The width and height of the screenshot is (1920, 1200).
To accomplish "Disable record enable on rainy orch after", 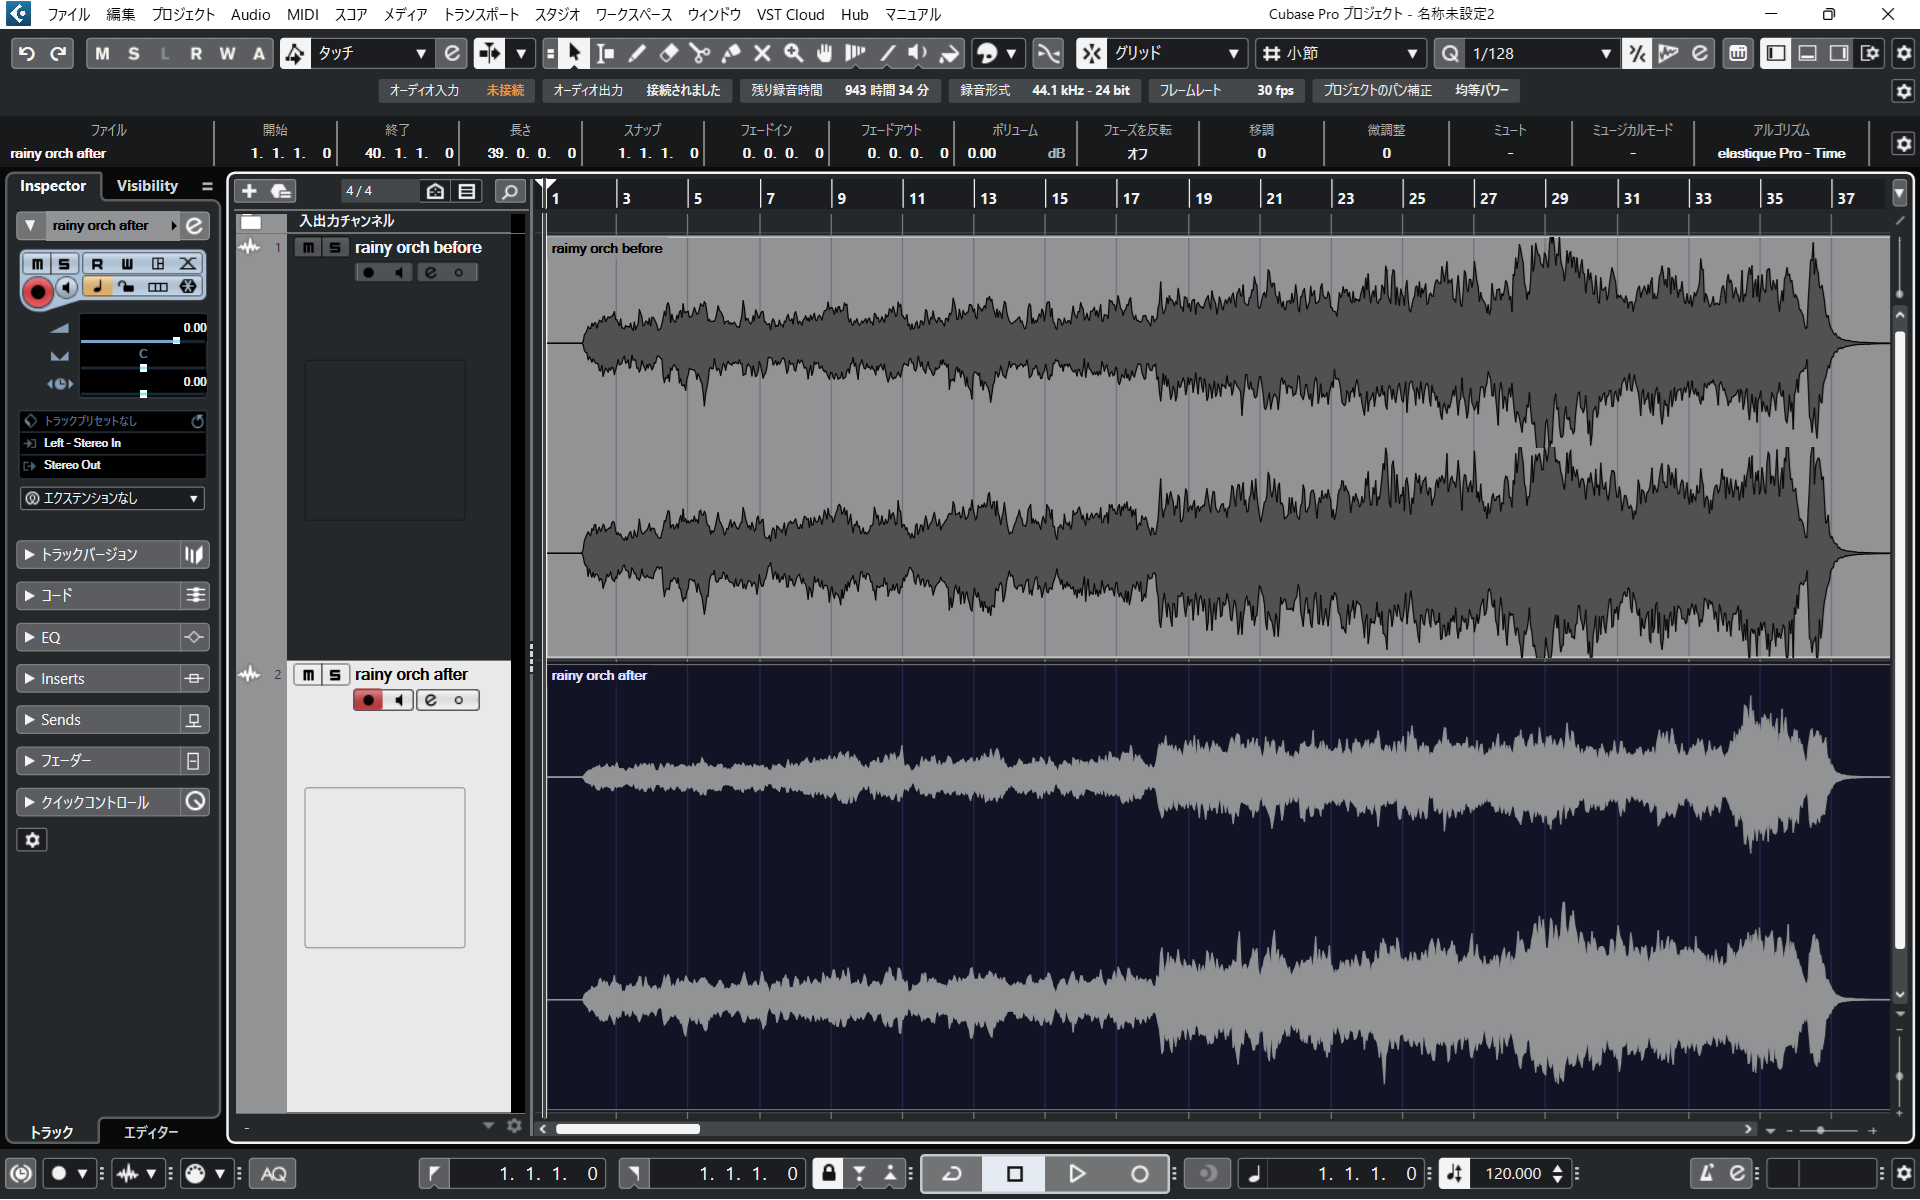I will (x=368, y=700).
